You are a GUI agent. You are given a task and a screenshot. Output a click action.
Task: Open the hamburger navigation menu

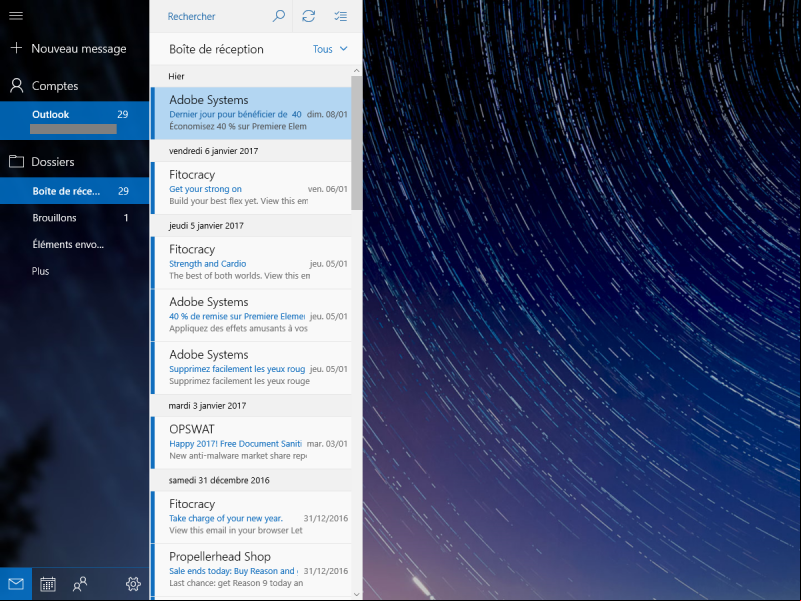(x=16, y=15)
